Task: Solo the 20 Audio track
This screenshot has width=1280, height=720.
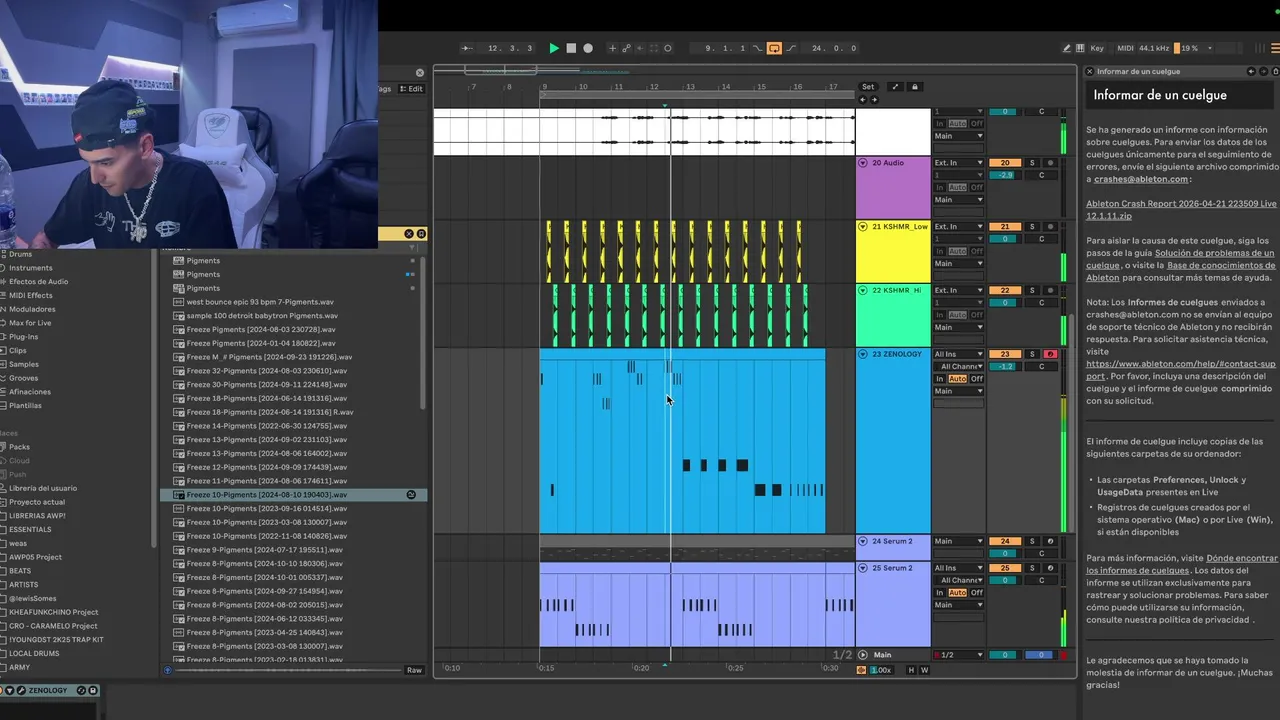Action: point(1033,162)
